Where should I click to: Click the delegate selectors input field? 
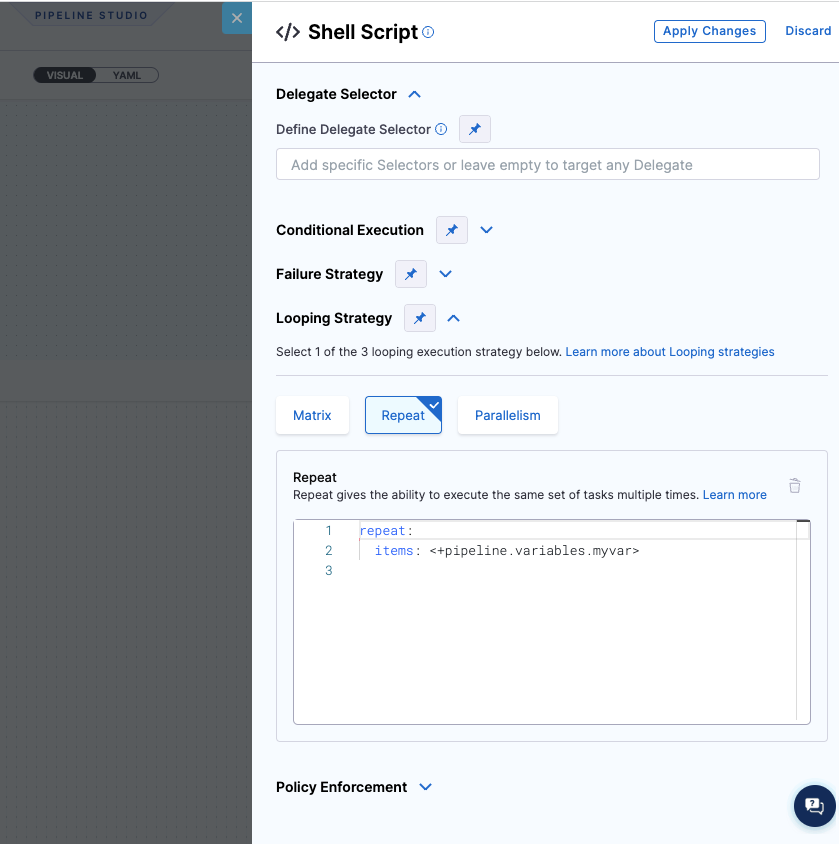coord(547,165)
